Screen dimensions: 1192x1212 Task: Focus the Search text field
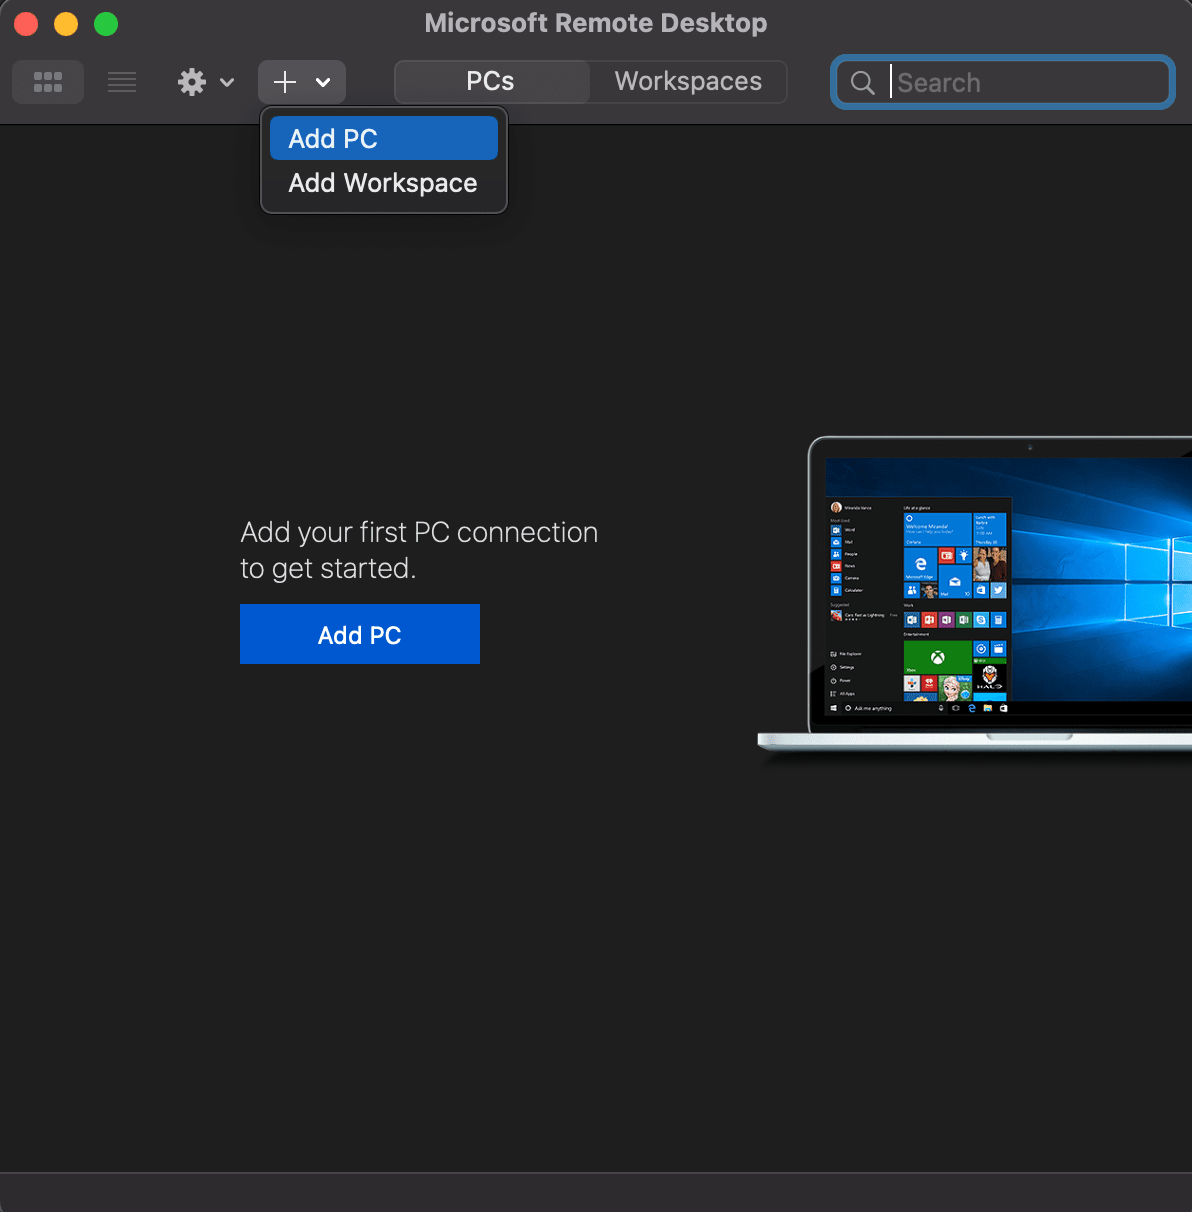click(x=1030, y=83)
